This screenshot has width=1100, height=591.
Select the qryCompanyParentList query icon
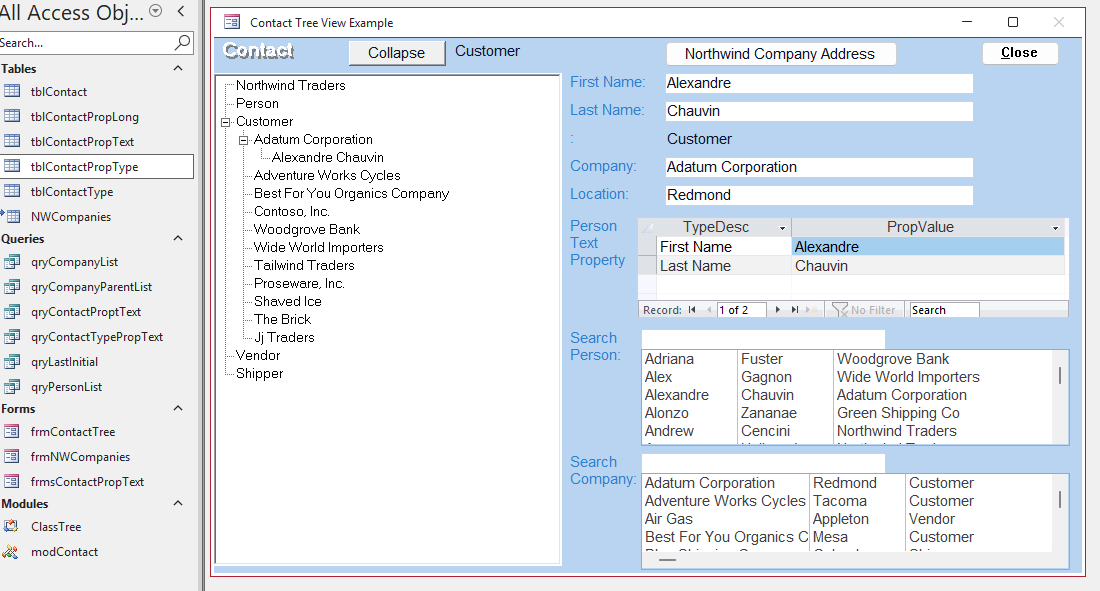pyautogui.click(x=12, y=286)
